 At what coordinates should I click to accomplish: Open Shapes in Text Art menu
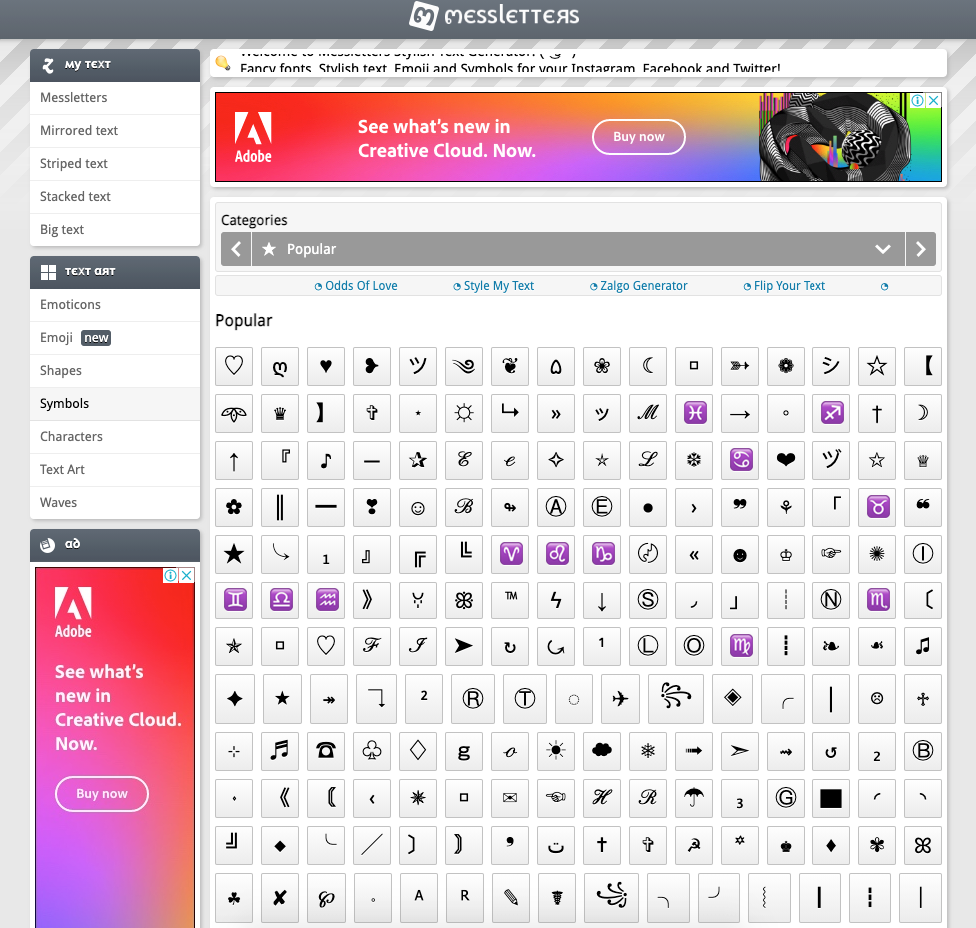pyautogui.click(x=115, y=370)
